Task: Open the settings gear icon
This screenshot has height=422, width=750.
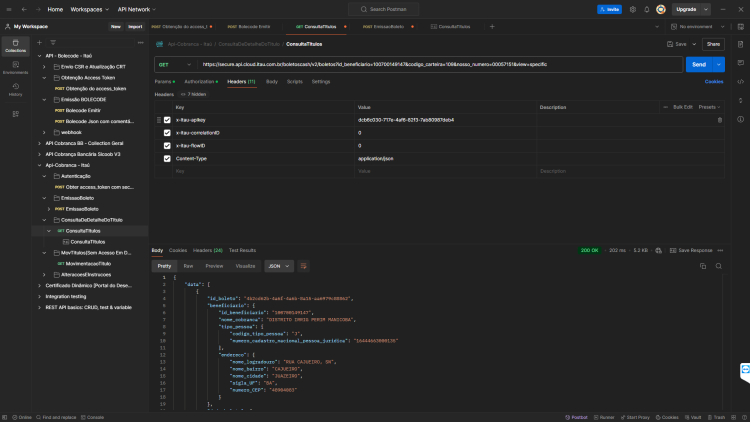Action: pos(633,10)
